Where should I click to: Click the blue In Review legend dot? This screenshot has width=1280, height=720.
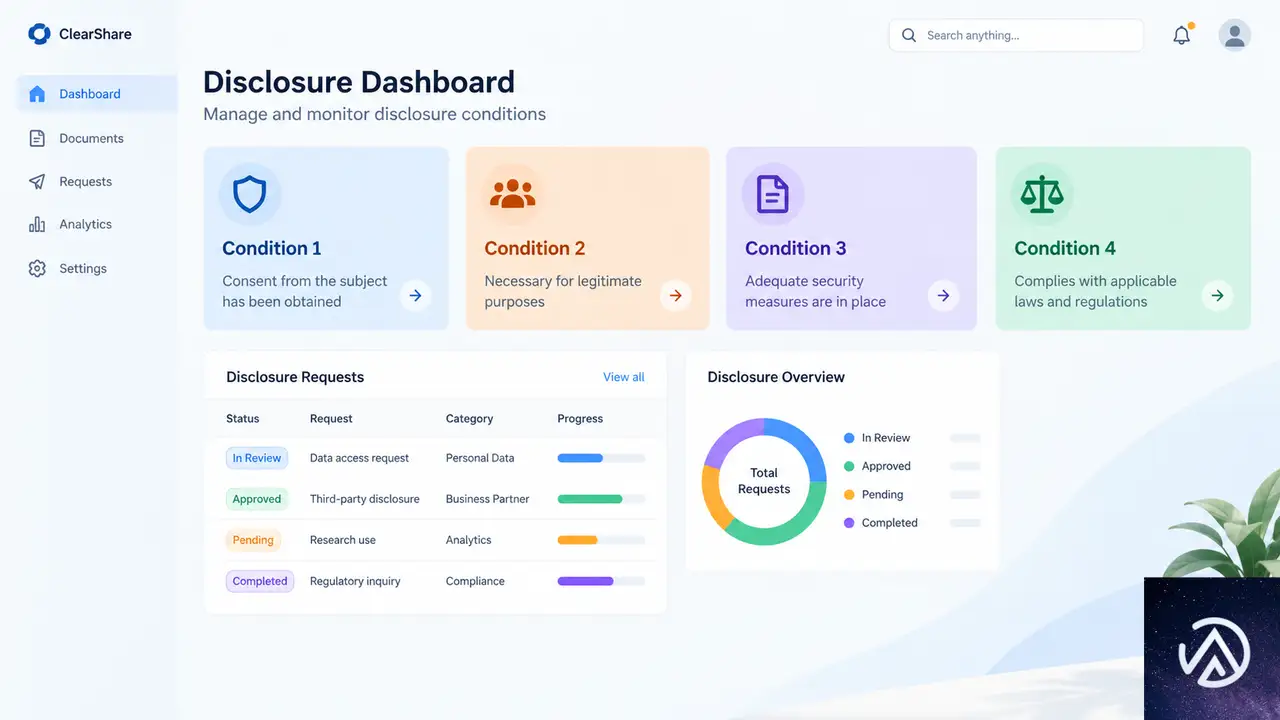tap(849, 438)
